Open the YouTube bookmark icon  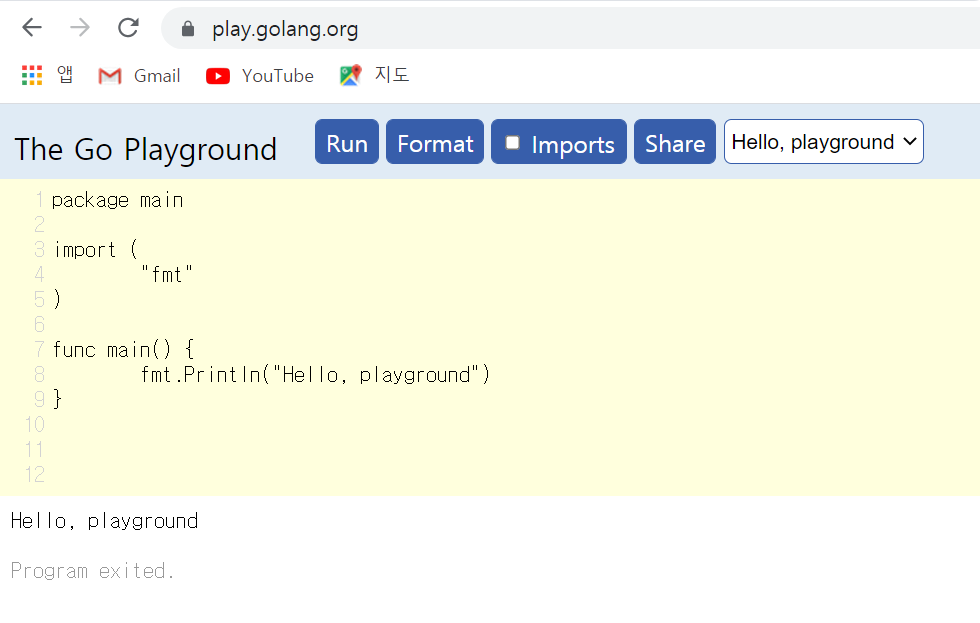pos(218,76)
